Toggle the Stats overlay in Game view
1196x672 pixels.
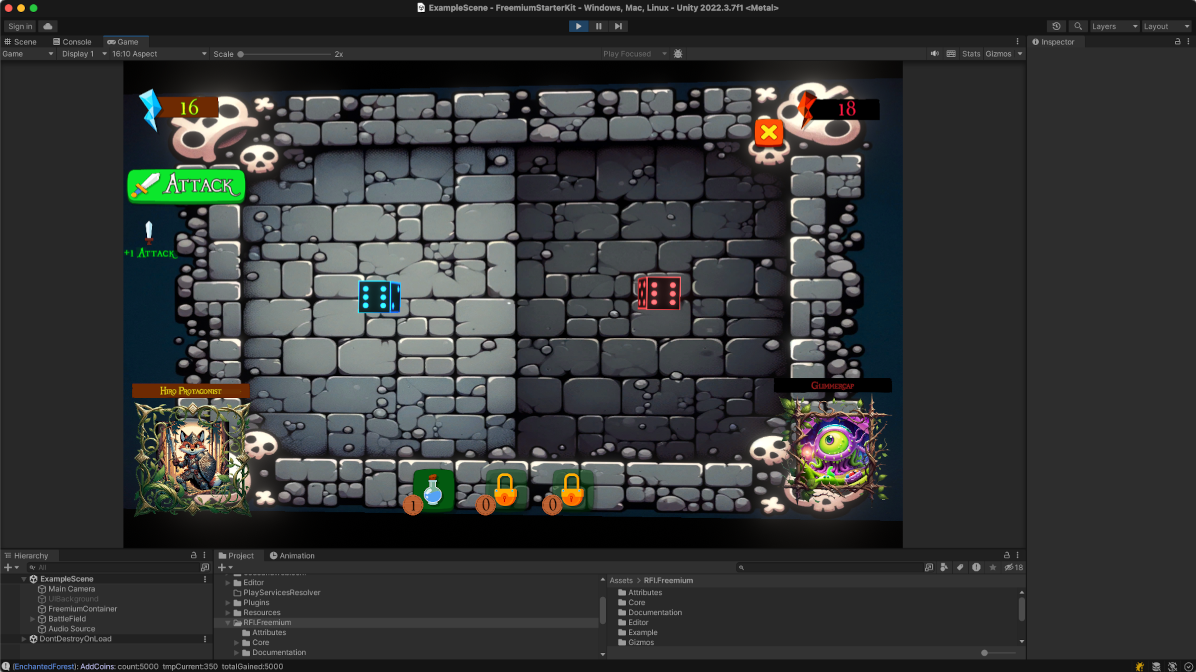(970, 54)
